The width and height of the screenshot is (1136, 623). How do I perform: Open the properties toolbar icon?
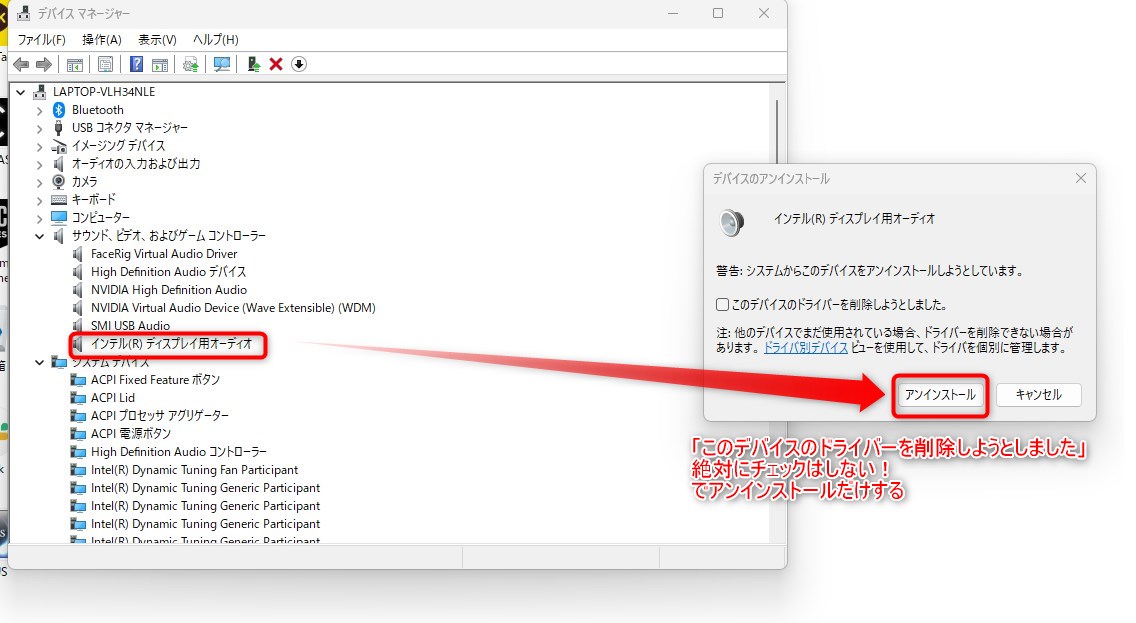pos(104,63)
